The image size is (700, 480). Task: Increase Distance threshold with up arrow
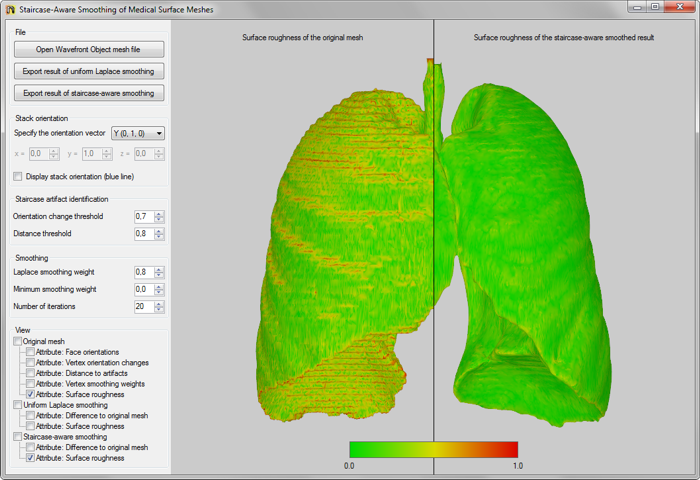tap(159, 231)
